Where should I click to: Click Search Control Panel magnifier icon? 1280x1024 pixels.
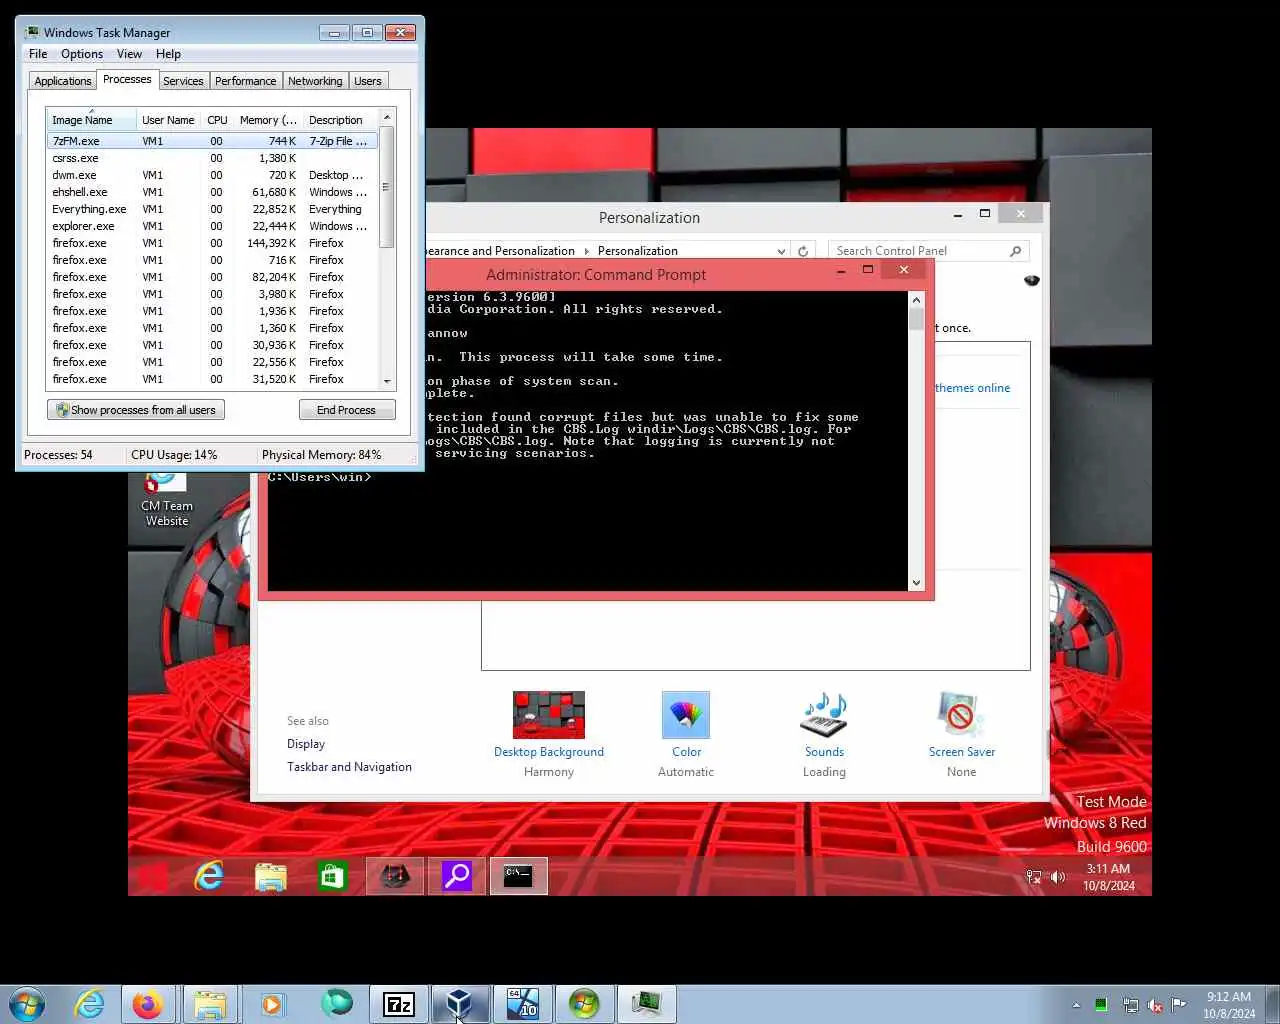pyautogui.click(x=1016, y=251)
